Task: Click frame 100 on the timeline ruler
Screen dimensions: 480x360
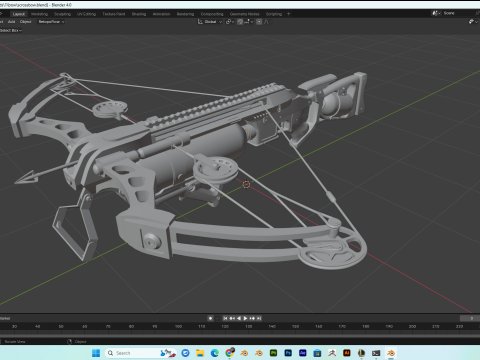Action: click(x=178, y=326)
